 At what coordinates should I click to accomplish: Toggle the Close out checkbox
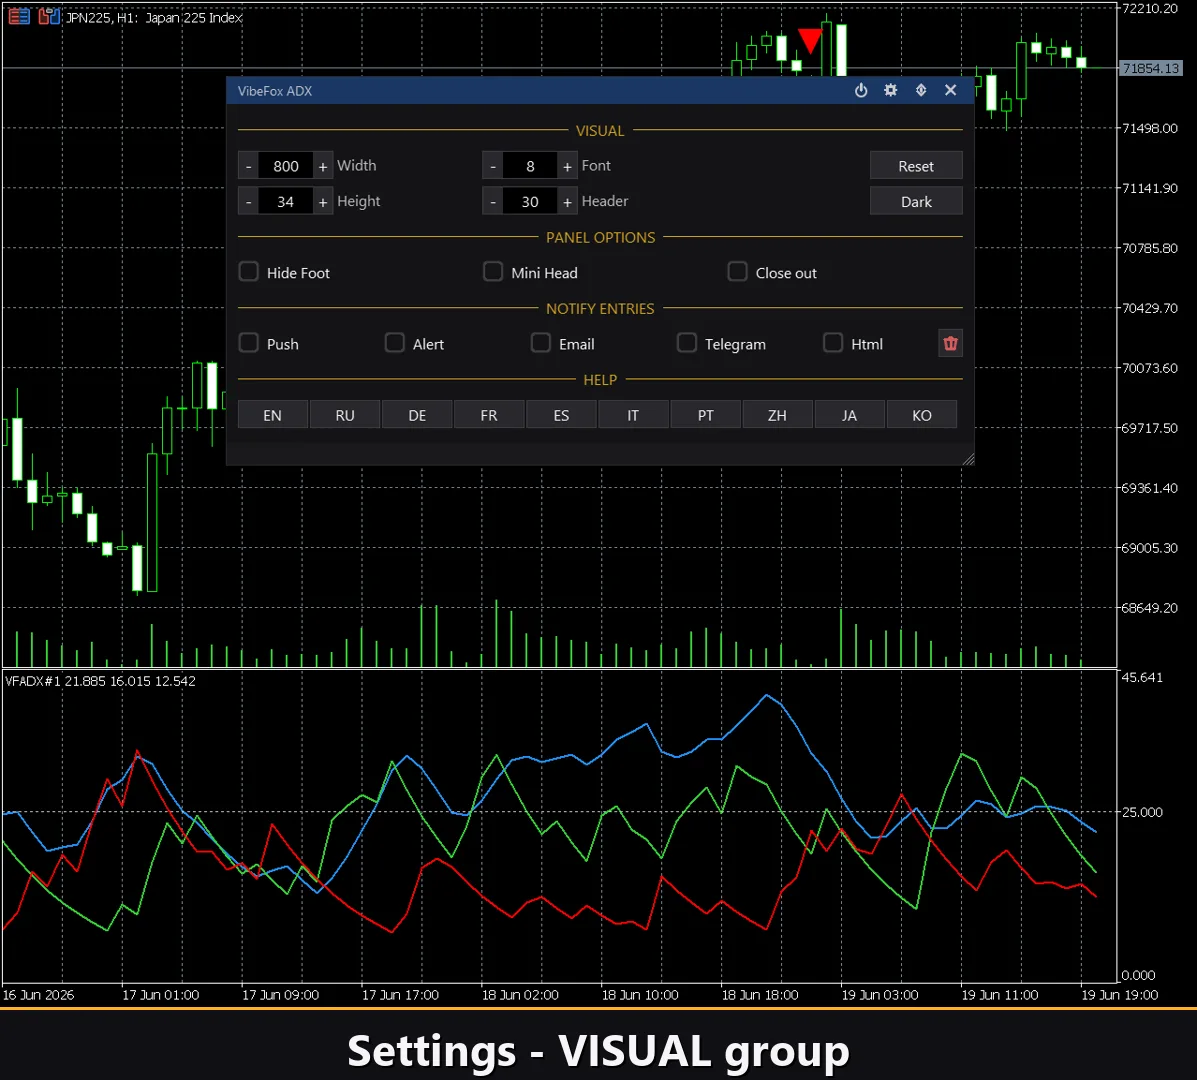click(737, 272)
